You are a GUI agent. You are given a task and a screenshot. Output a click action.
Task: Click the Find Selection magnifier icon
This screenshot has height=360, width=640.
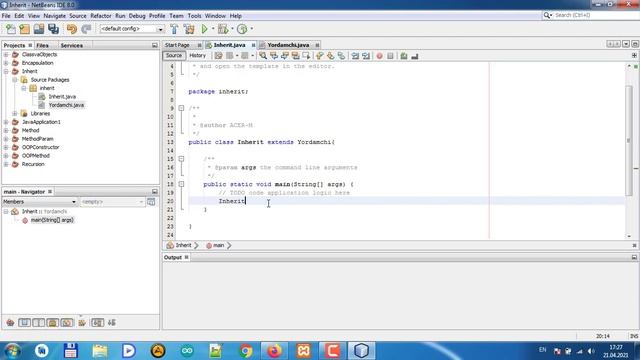point(263,56)
